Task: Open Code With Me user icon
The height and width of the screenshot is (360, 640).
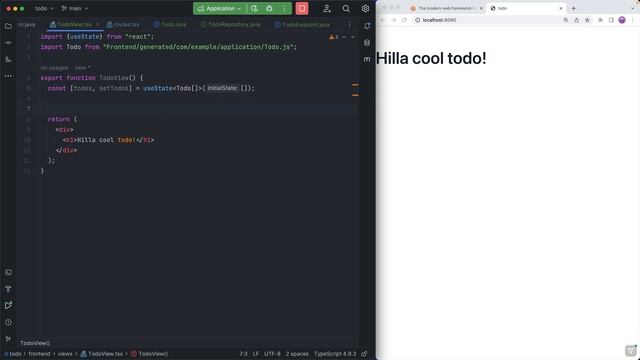Action: click(327, 8)
